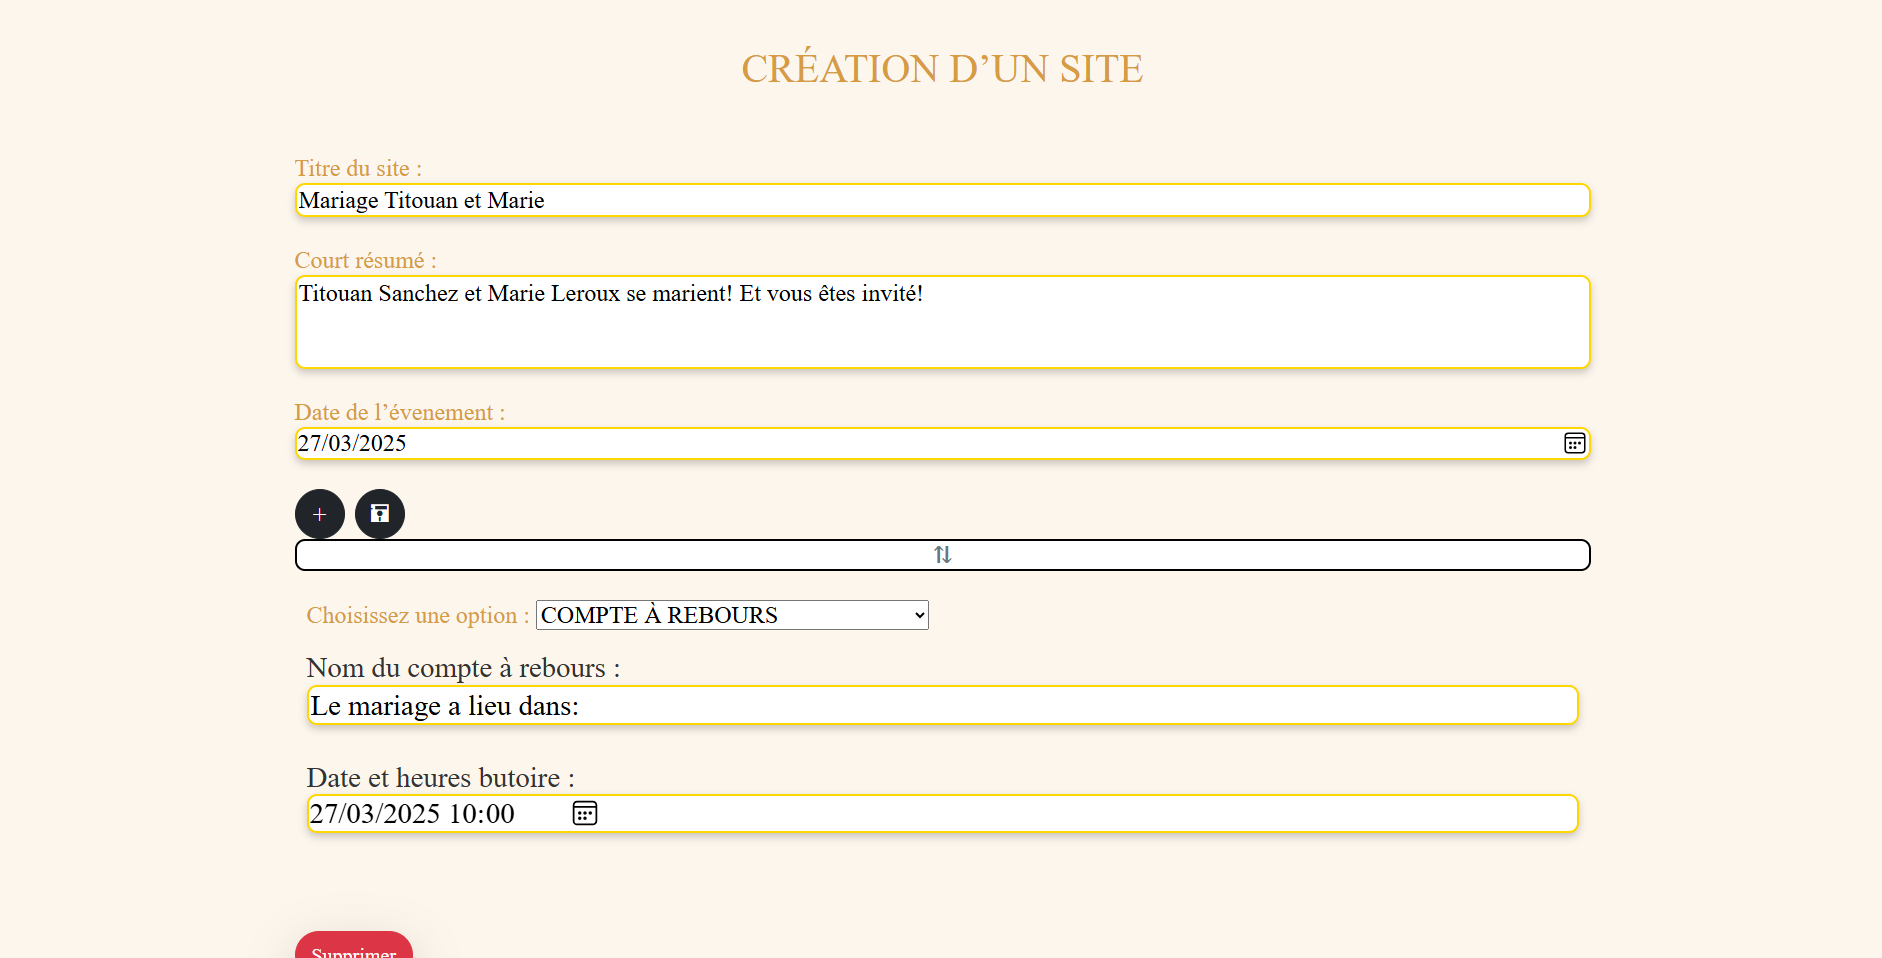Click the red Supprimer button
This screenshot has width=1882, height=958.
(354, 945)
